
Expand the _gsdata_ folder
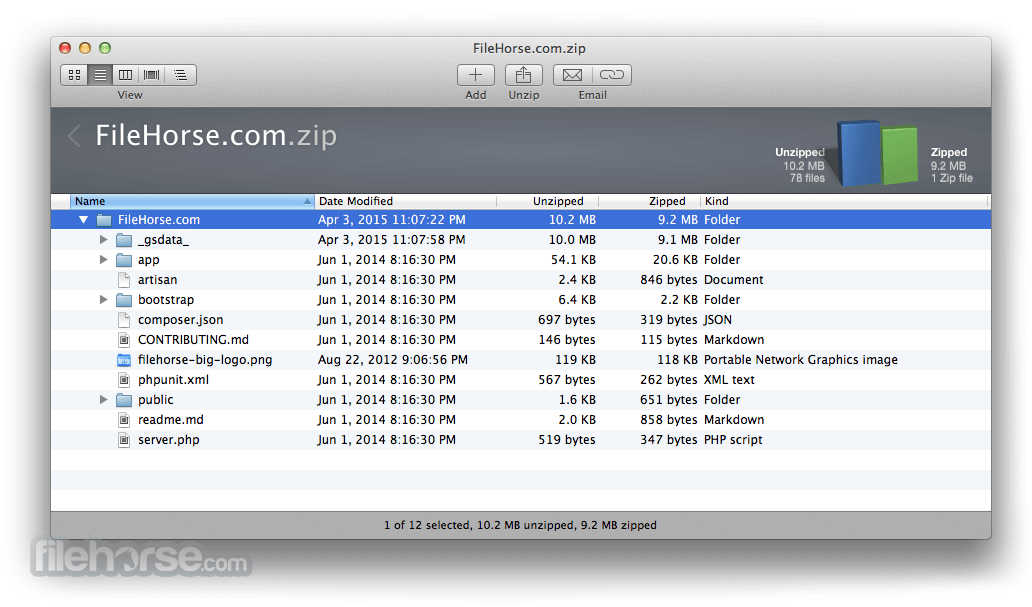tap(103, 240)
